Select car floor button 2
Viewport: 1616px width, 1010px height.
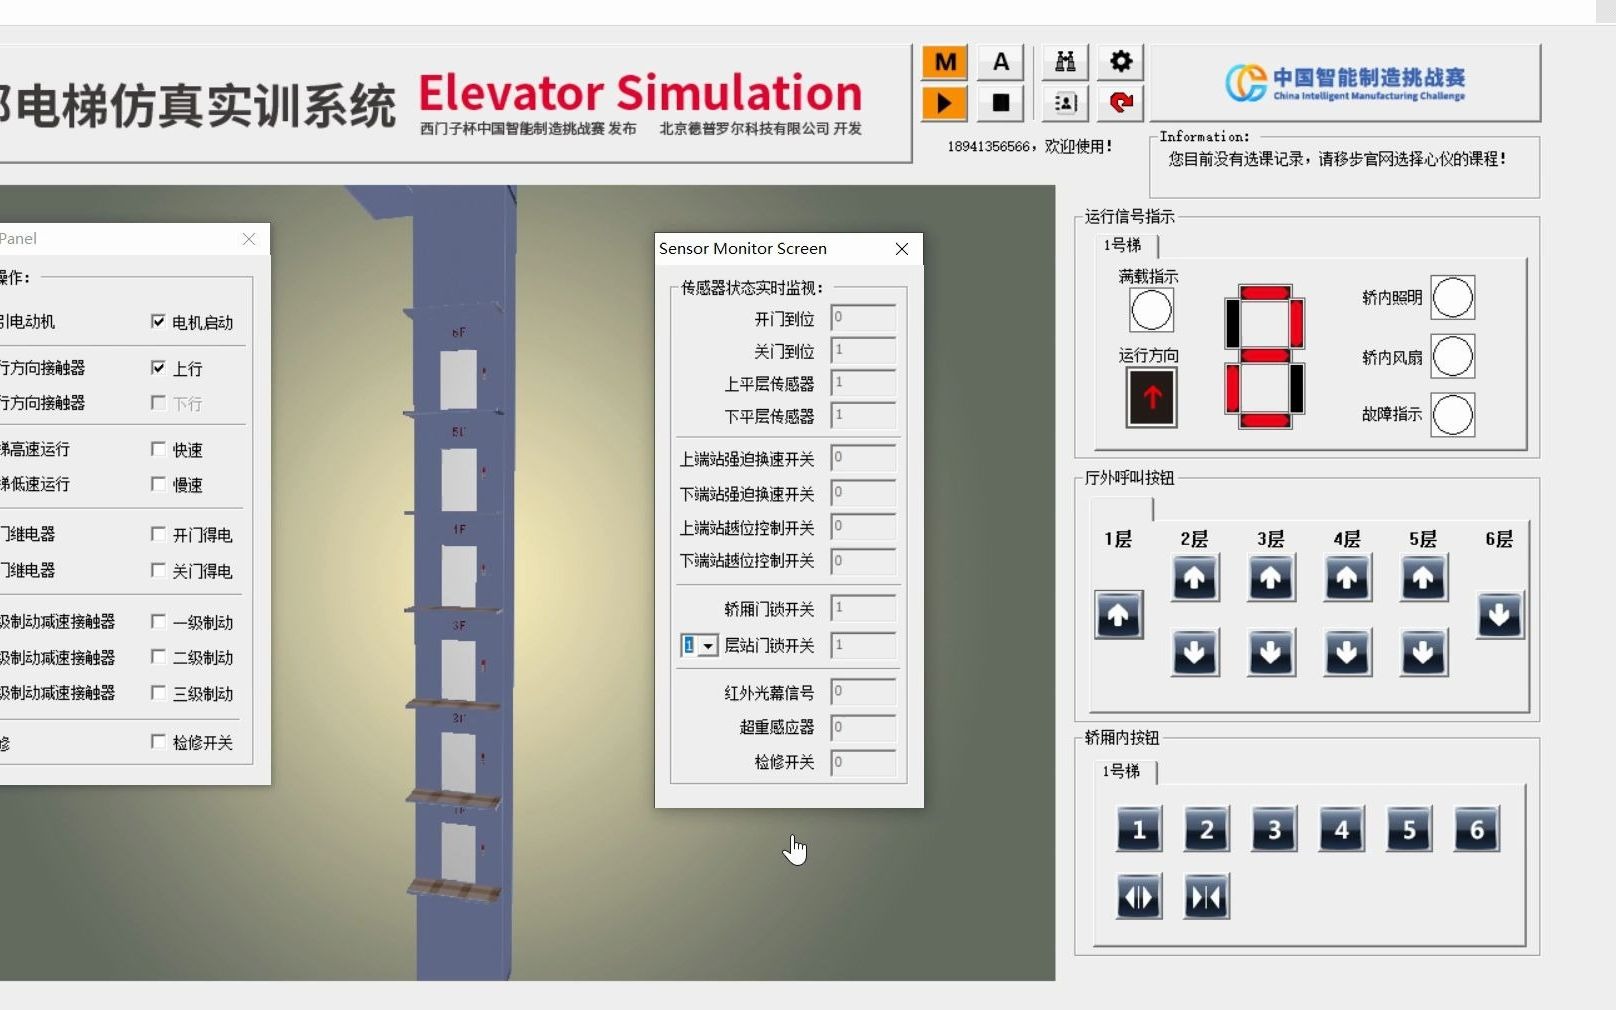(x=1207, y=829)
